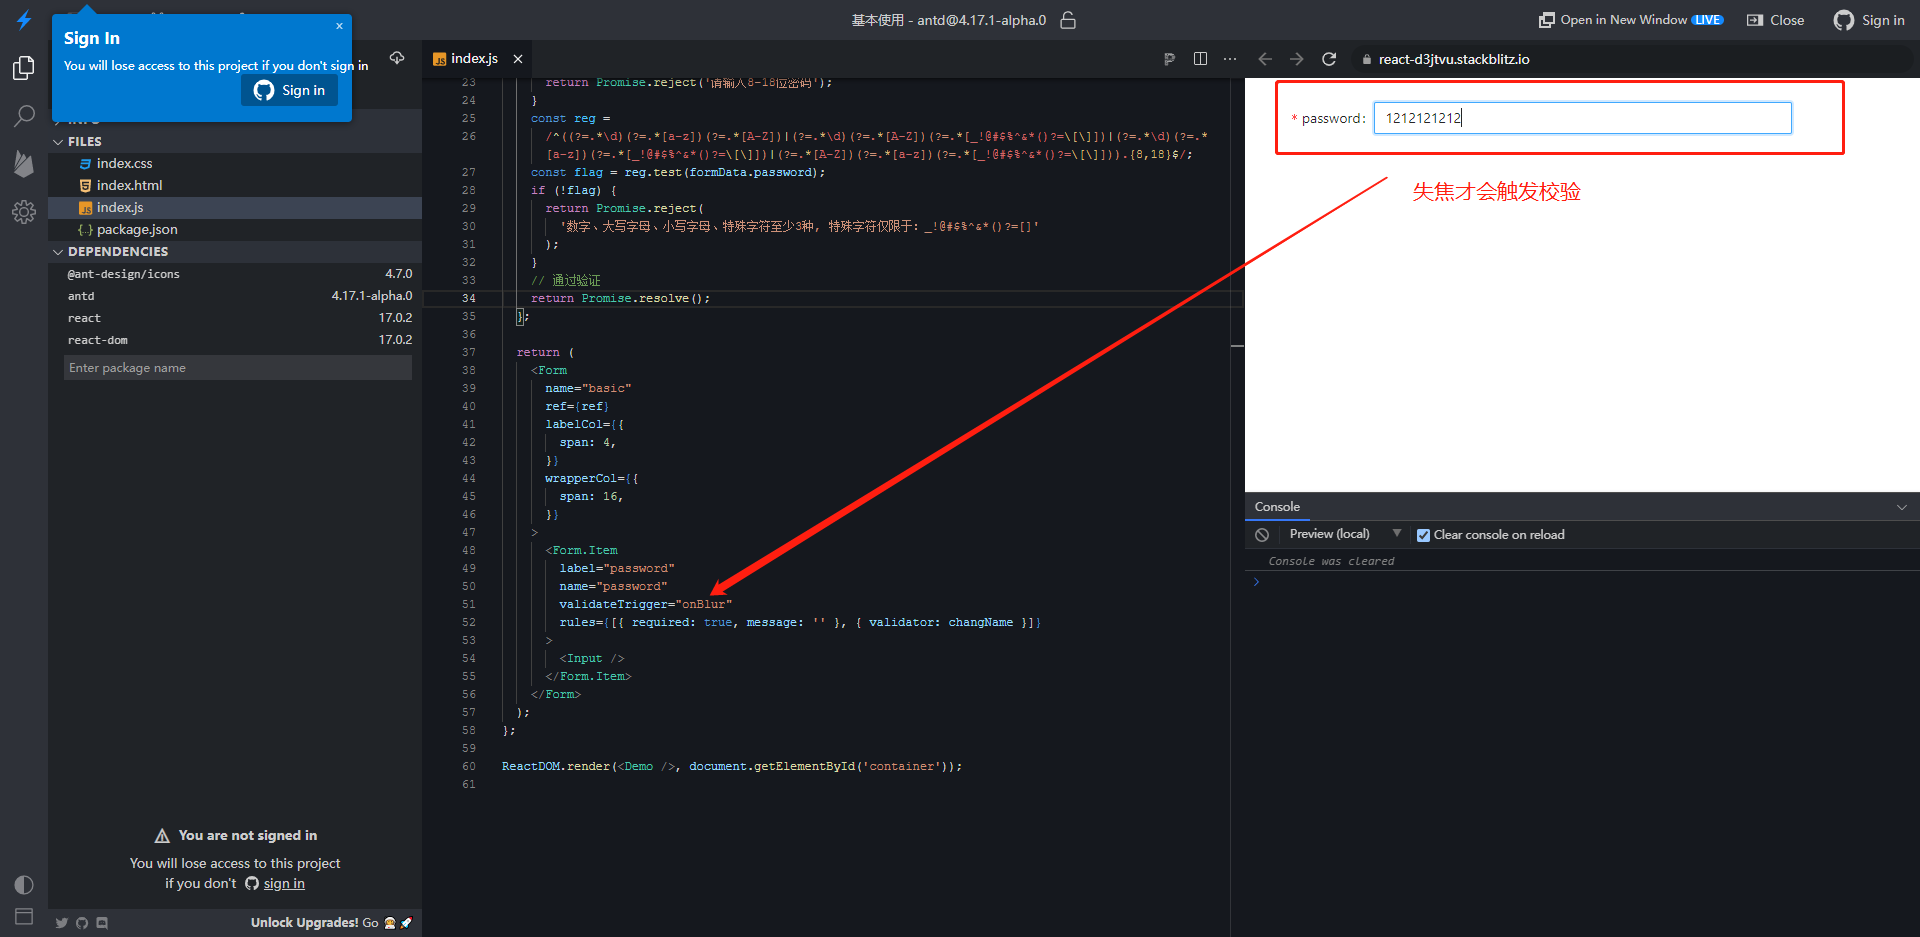This screenshot has width=1920, height=937.
Task: Format code with the Prettier icon
Action: (x=1169, y=59)
